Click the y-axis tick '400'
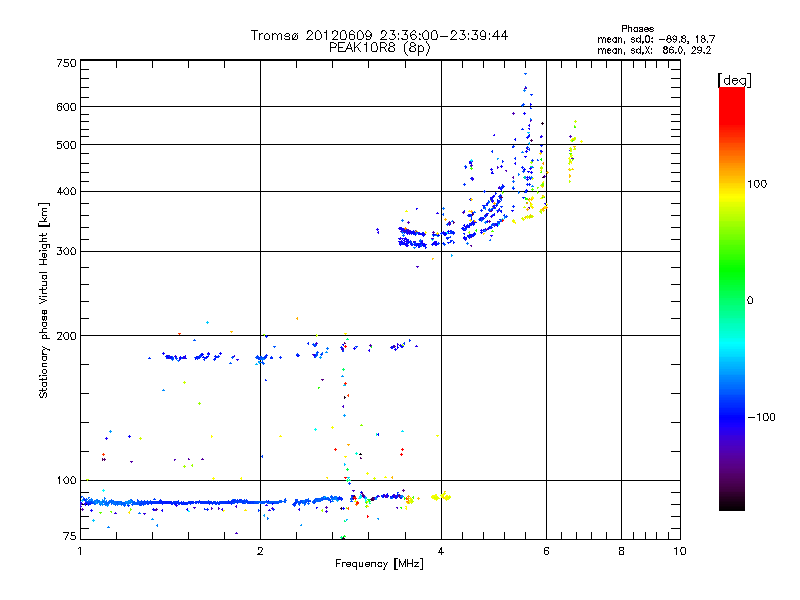This screenshot has height=600, width=800. tap(66, 191)
